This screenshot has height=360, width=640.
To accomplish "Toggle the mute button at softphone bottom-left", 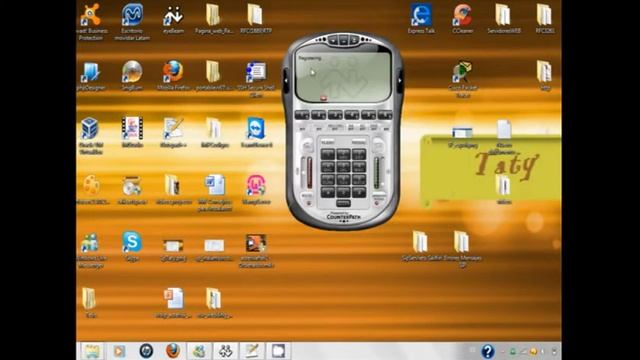I will 308,199.
